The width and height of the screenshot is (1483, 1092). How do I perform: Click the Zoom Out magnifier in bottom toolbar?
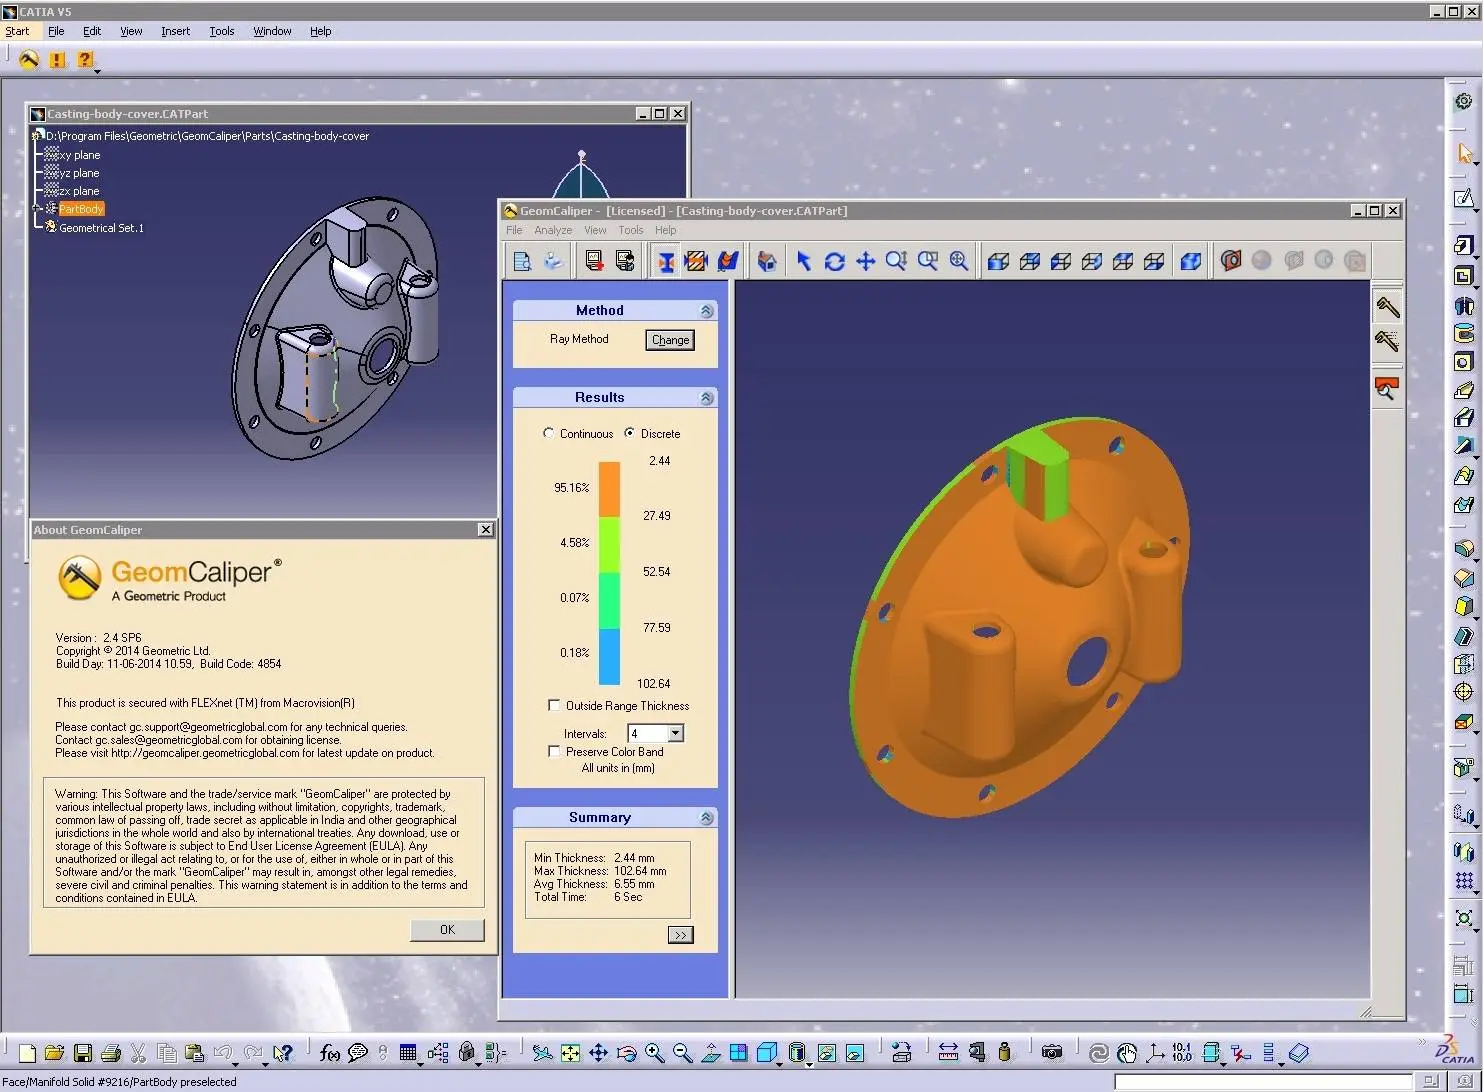[x=682, y=1053]
